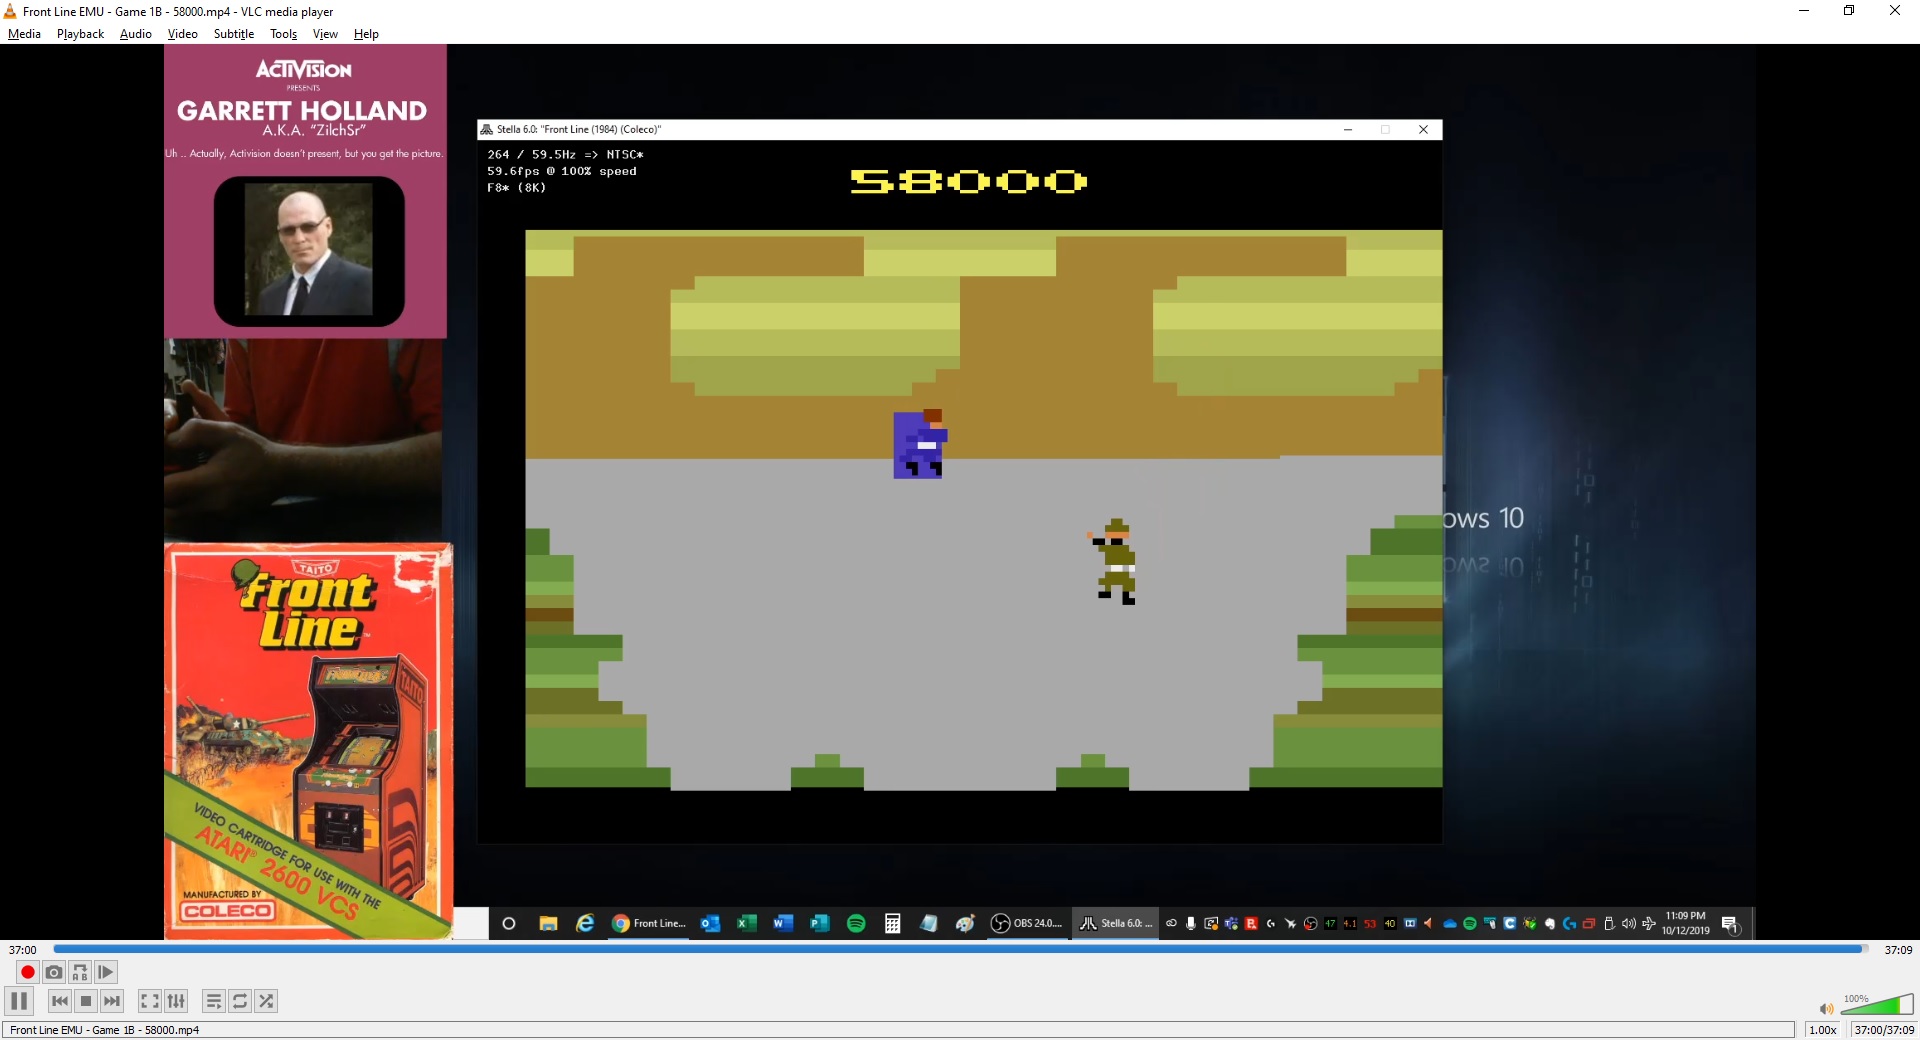The image size is (1920, 1040).
Task: Skip to previous media track
Action: (x=60, y=1001)
